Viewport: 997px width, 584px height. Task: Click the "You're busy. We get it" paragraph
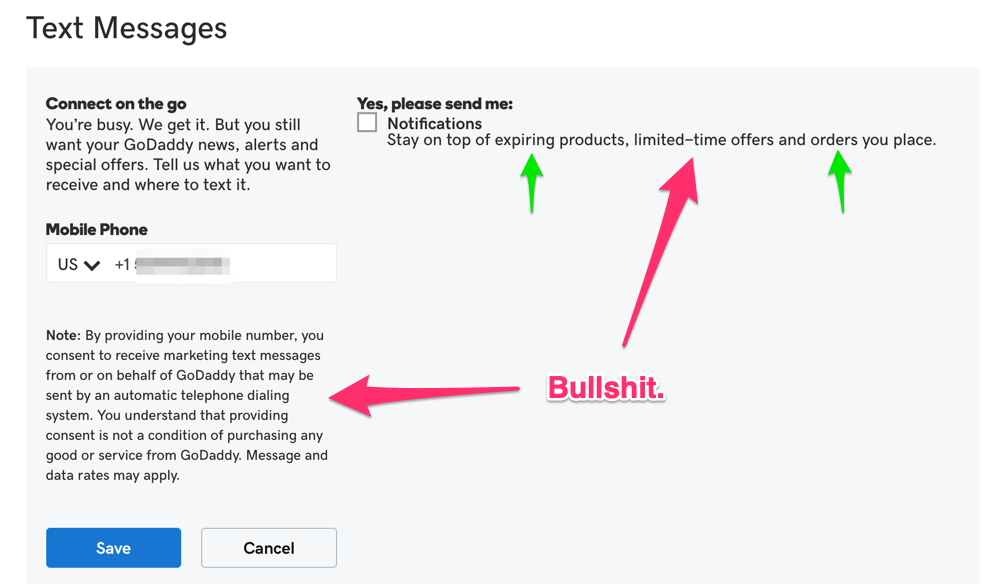pos(188,155)
